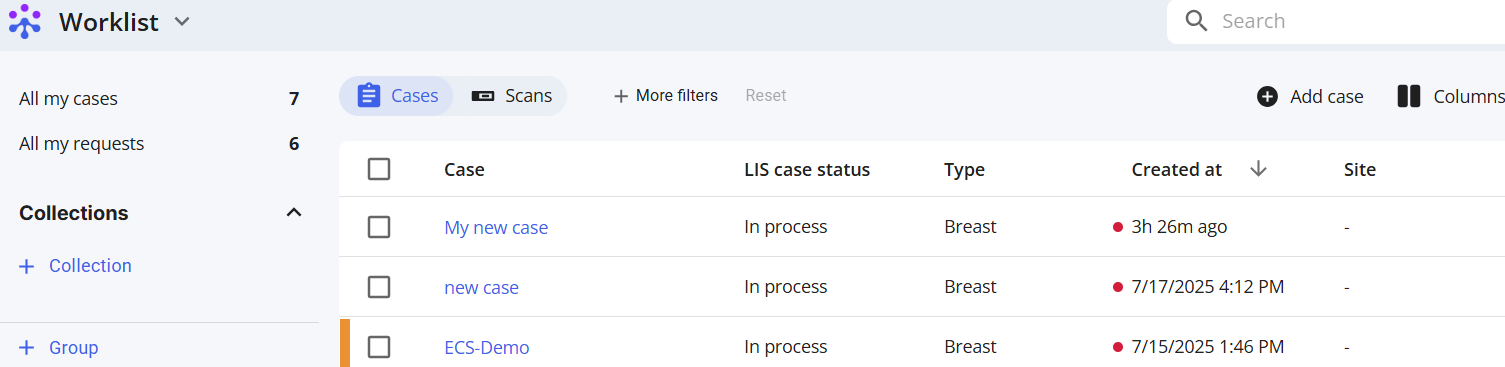
Task: Open the new case link
Action: point(481,287)
